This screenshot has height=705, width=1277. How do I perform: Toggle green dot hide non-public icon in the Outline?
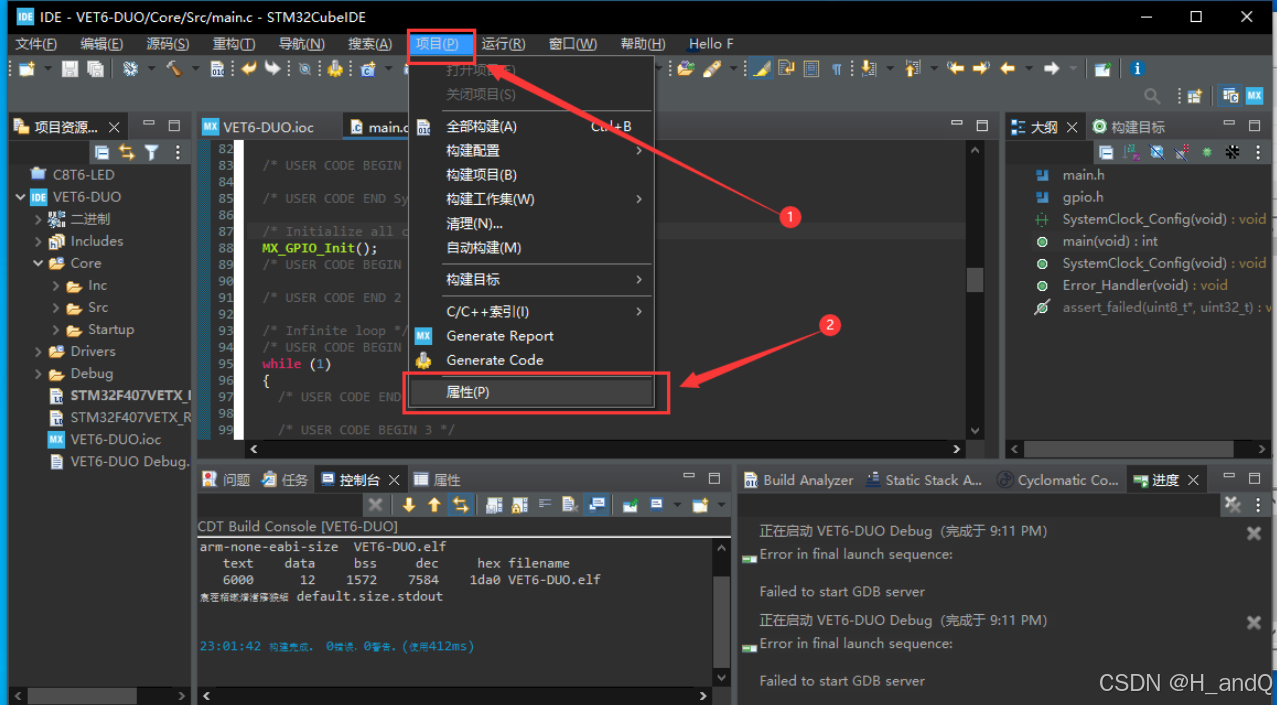pos(1207,152)
